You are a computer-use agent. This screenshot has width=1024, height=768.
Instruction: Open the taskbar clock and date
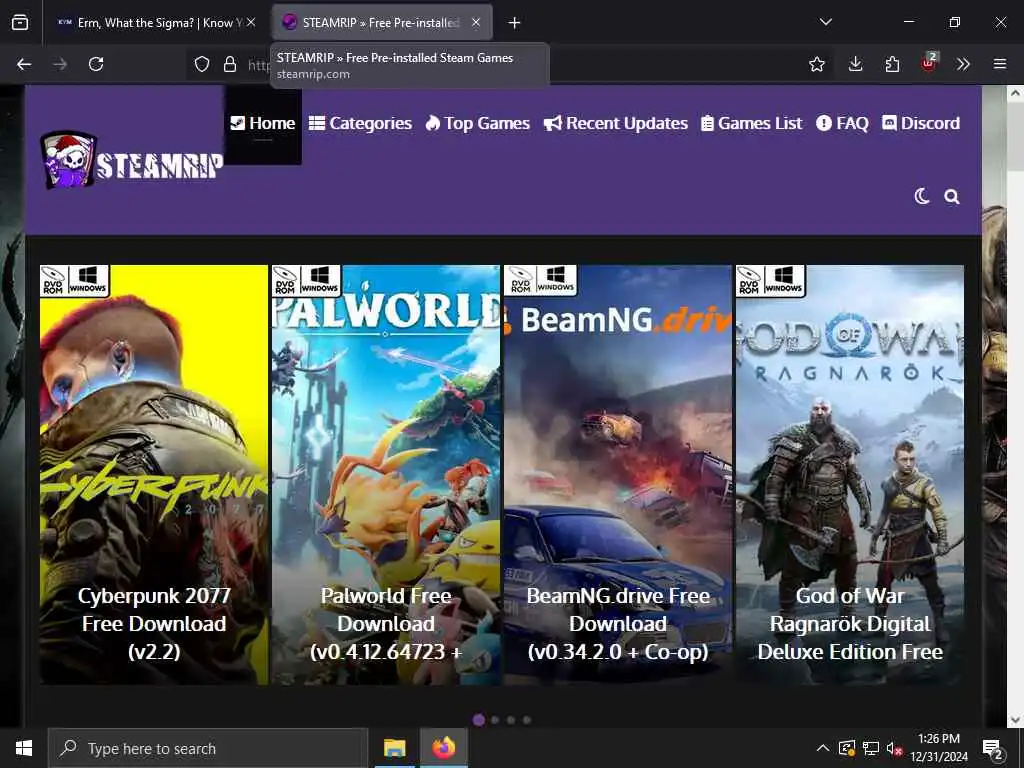coord(938,748)
